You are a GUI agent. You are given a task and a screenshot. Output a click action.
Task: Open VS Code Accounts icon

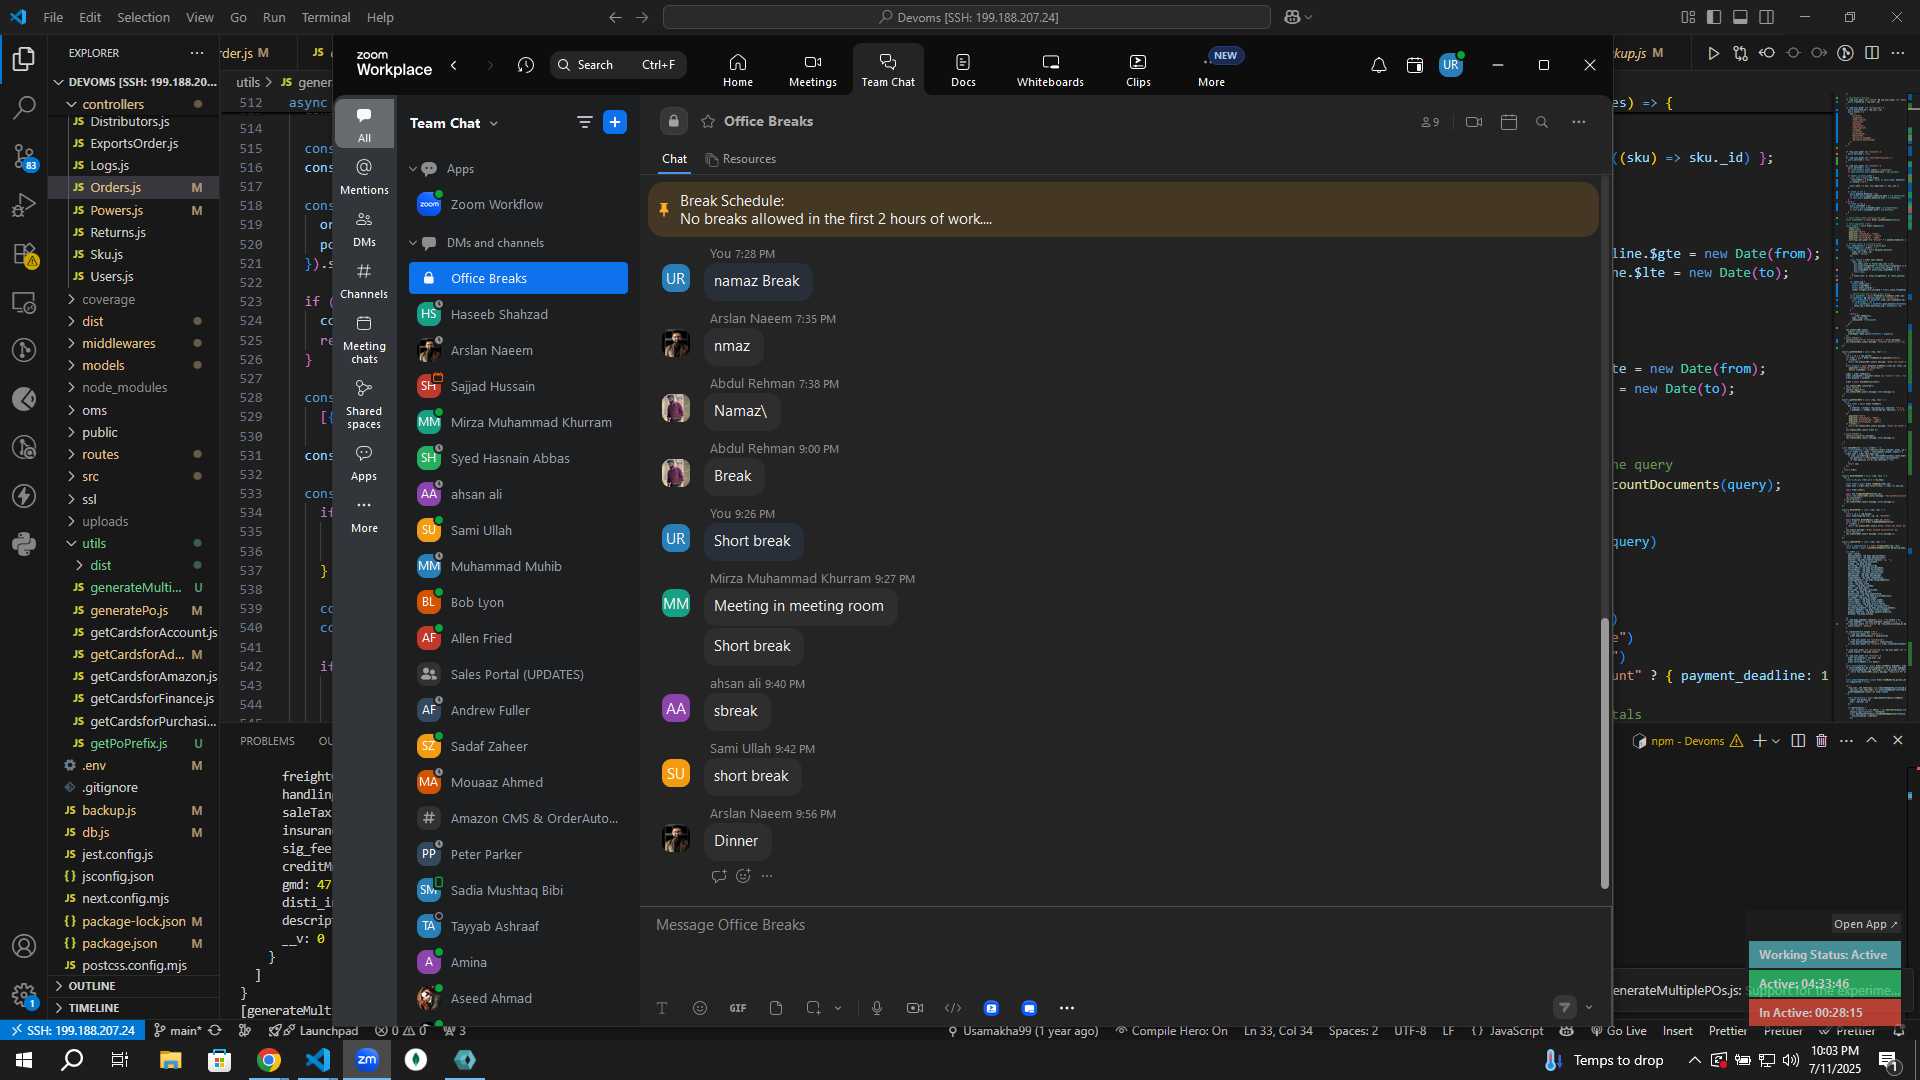[x=24, y=946]
